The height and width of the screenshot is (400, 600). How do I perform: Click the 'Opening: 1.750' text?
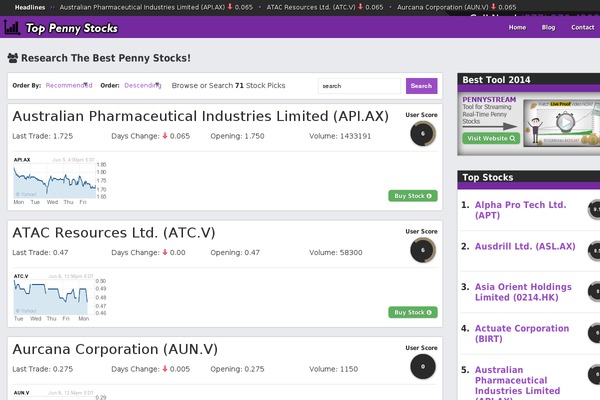(x=237, y=136)
